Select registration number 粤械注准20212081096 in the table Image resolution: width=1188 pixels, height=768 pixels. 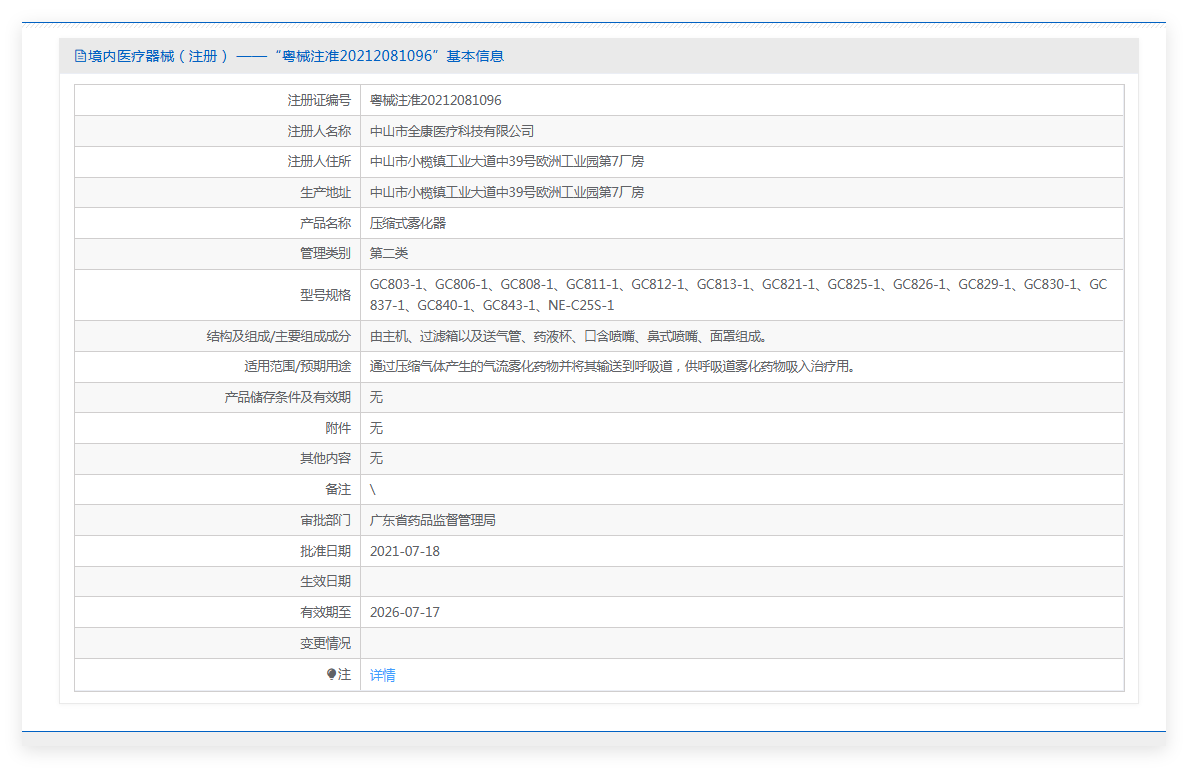click(x=436, y=101)
